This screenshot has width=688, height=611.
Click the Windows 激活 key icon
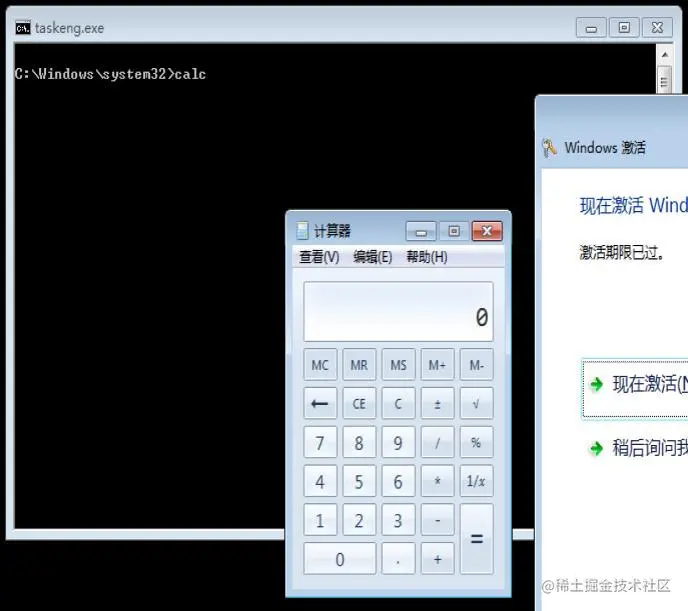click(548, 148)
